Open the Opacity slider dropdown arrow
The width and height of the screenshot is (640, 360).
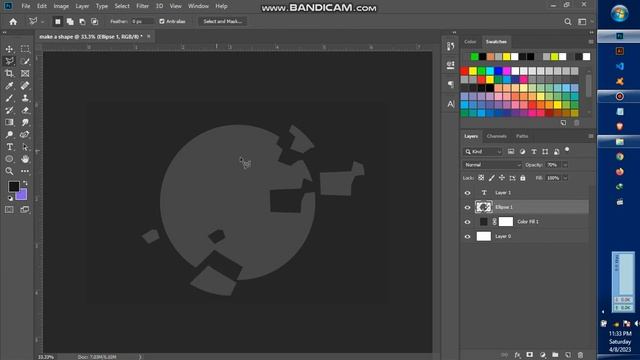point(565,165)
